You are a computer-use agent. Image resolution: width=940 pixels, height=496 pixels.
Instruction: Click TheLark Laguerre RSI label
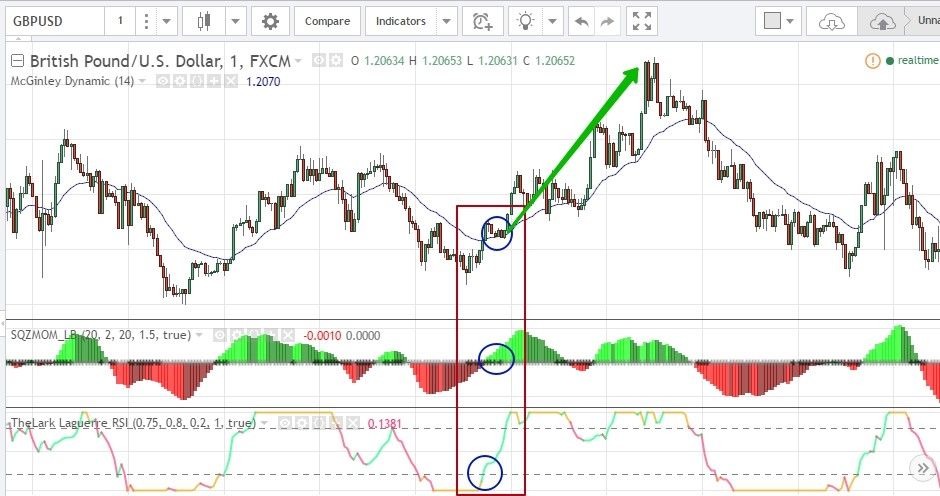click(x=133, y=423)
